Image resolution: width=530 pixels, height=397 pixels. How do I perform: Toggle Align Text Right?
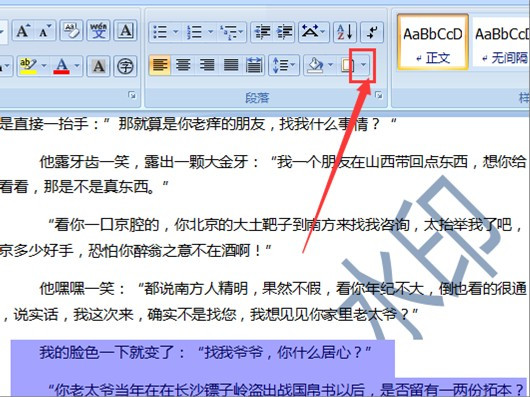click(x=207, y=66)
